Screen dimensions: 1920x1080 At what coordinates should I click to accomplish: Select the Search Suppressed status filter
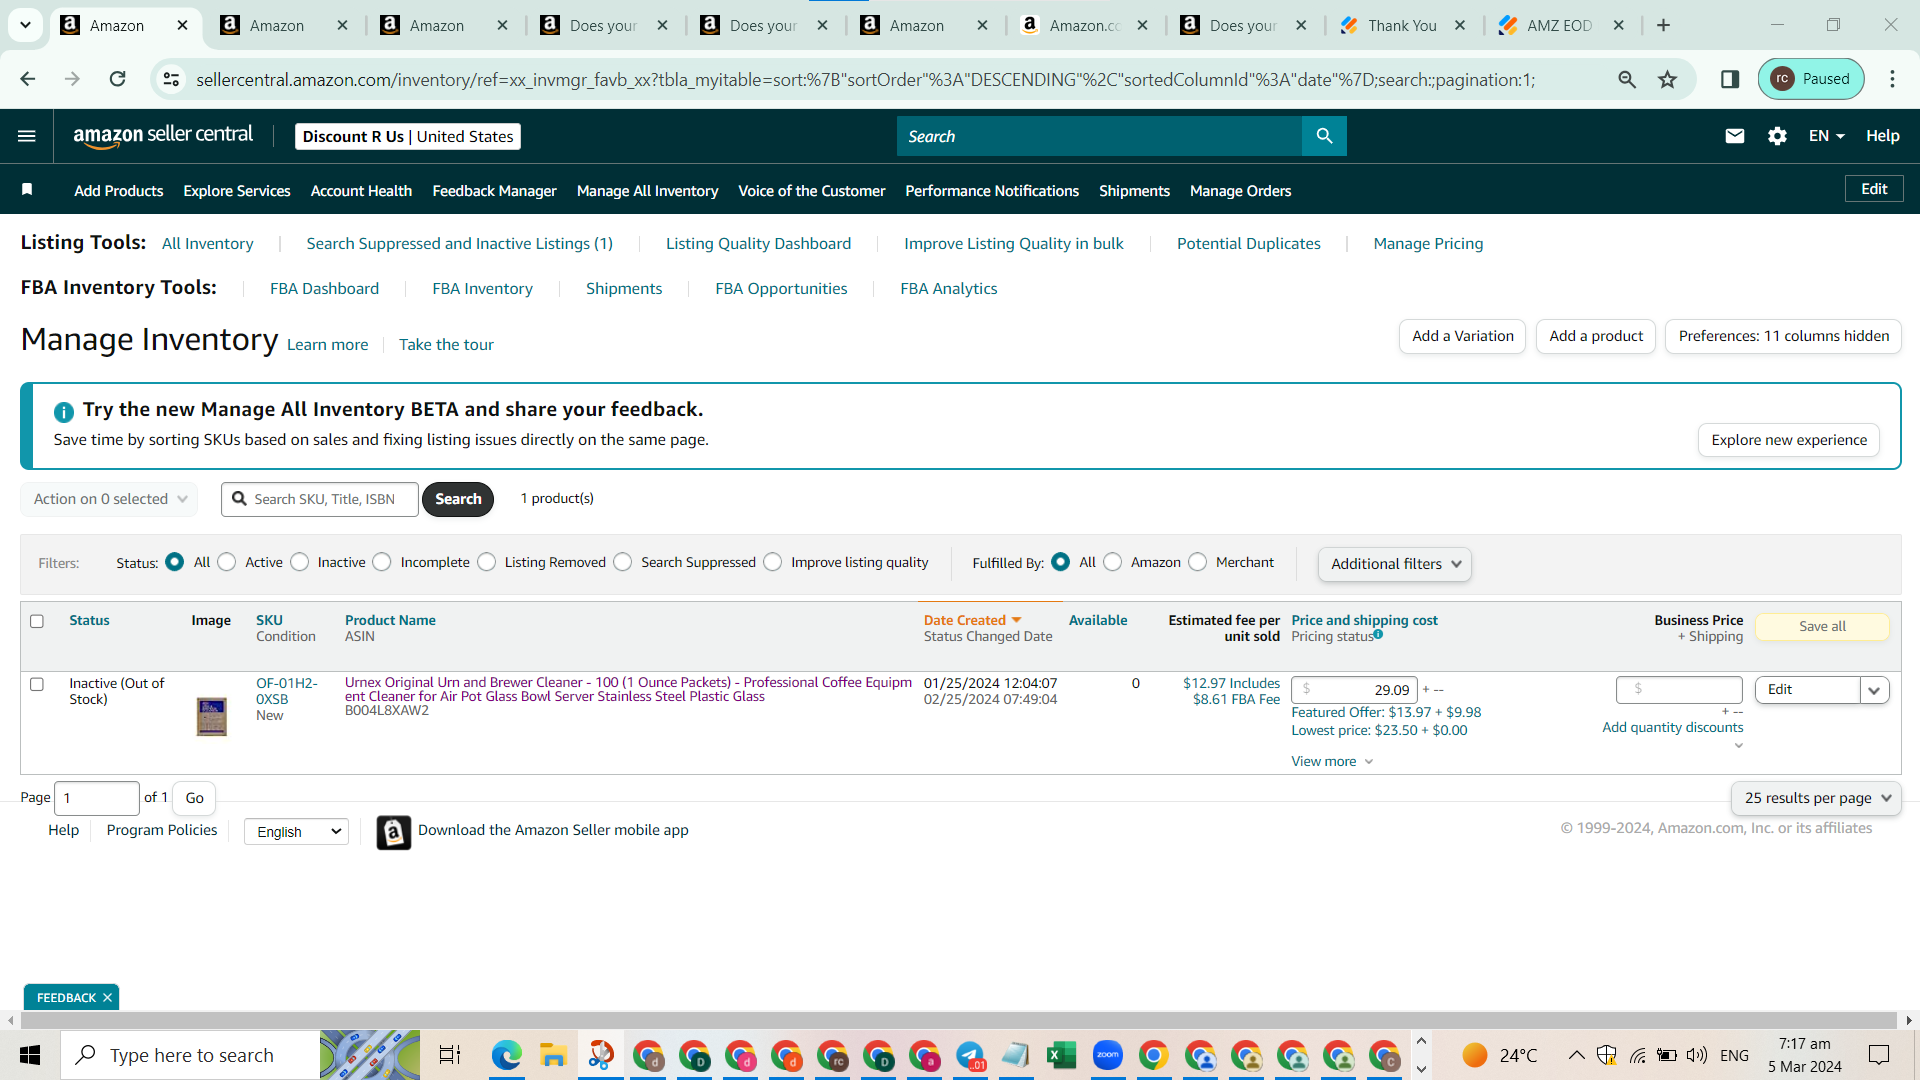point(623,562)
